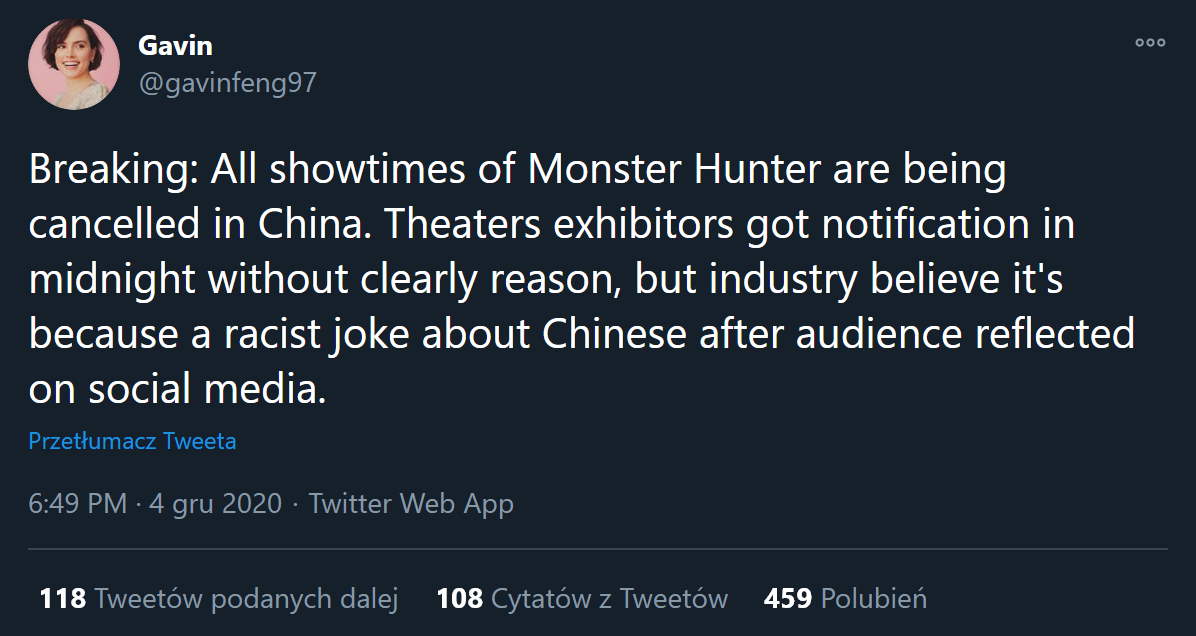
Task: Open the profile via the display name Gavin
Action: click(174, 46)
